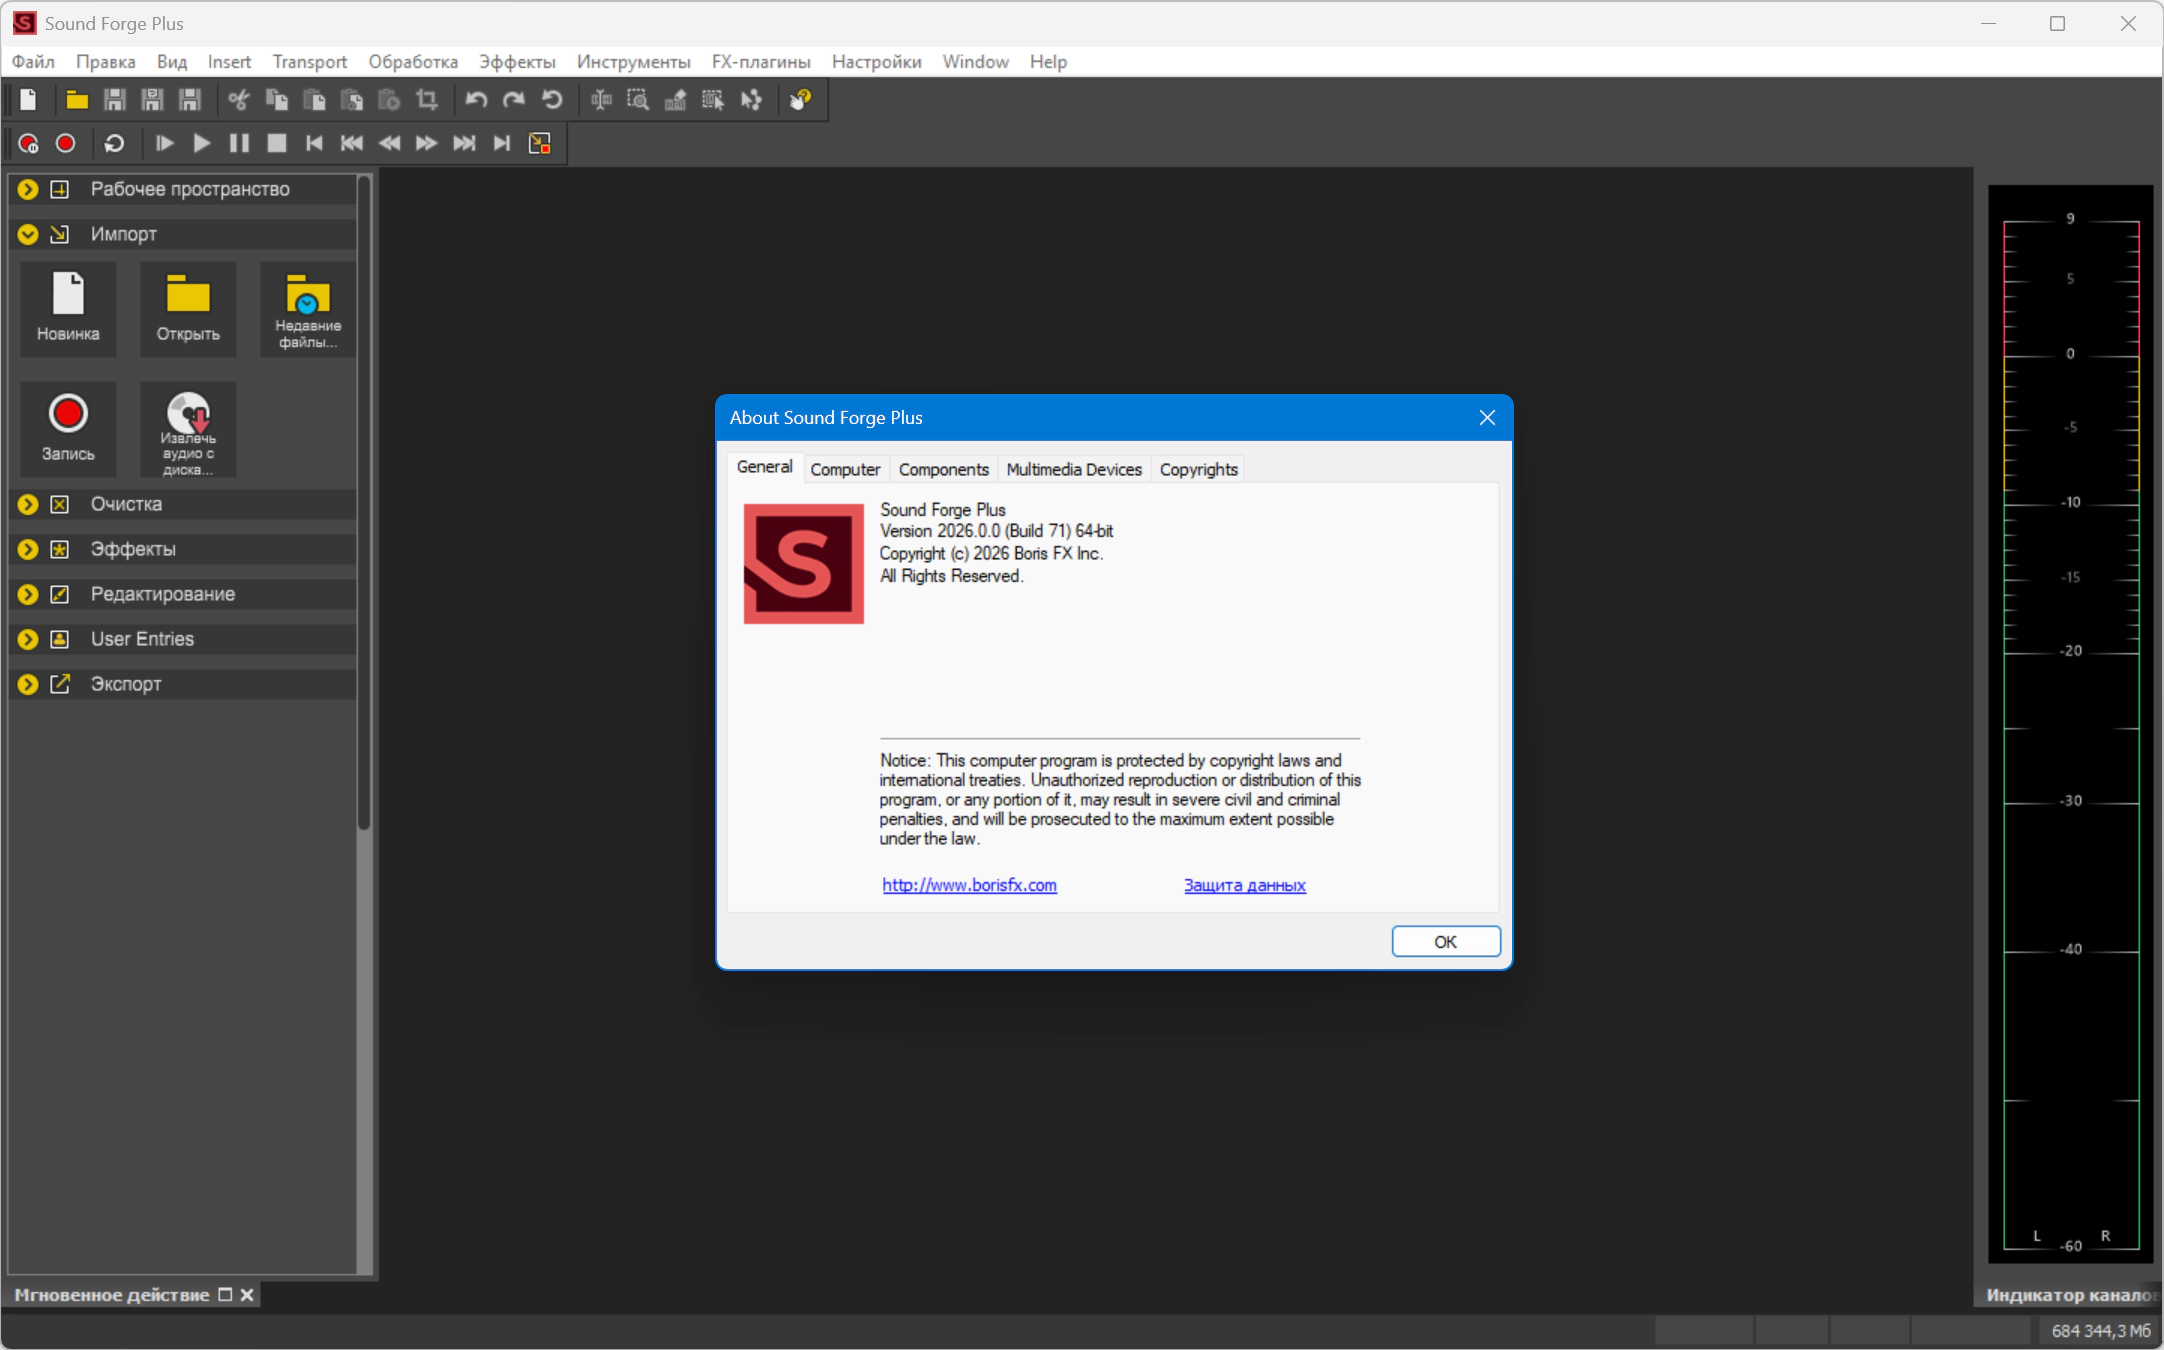This screenshot has width=2164, height=1350.
Task: Click the Stop transport button
Action: click(277, 144)
